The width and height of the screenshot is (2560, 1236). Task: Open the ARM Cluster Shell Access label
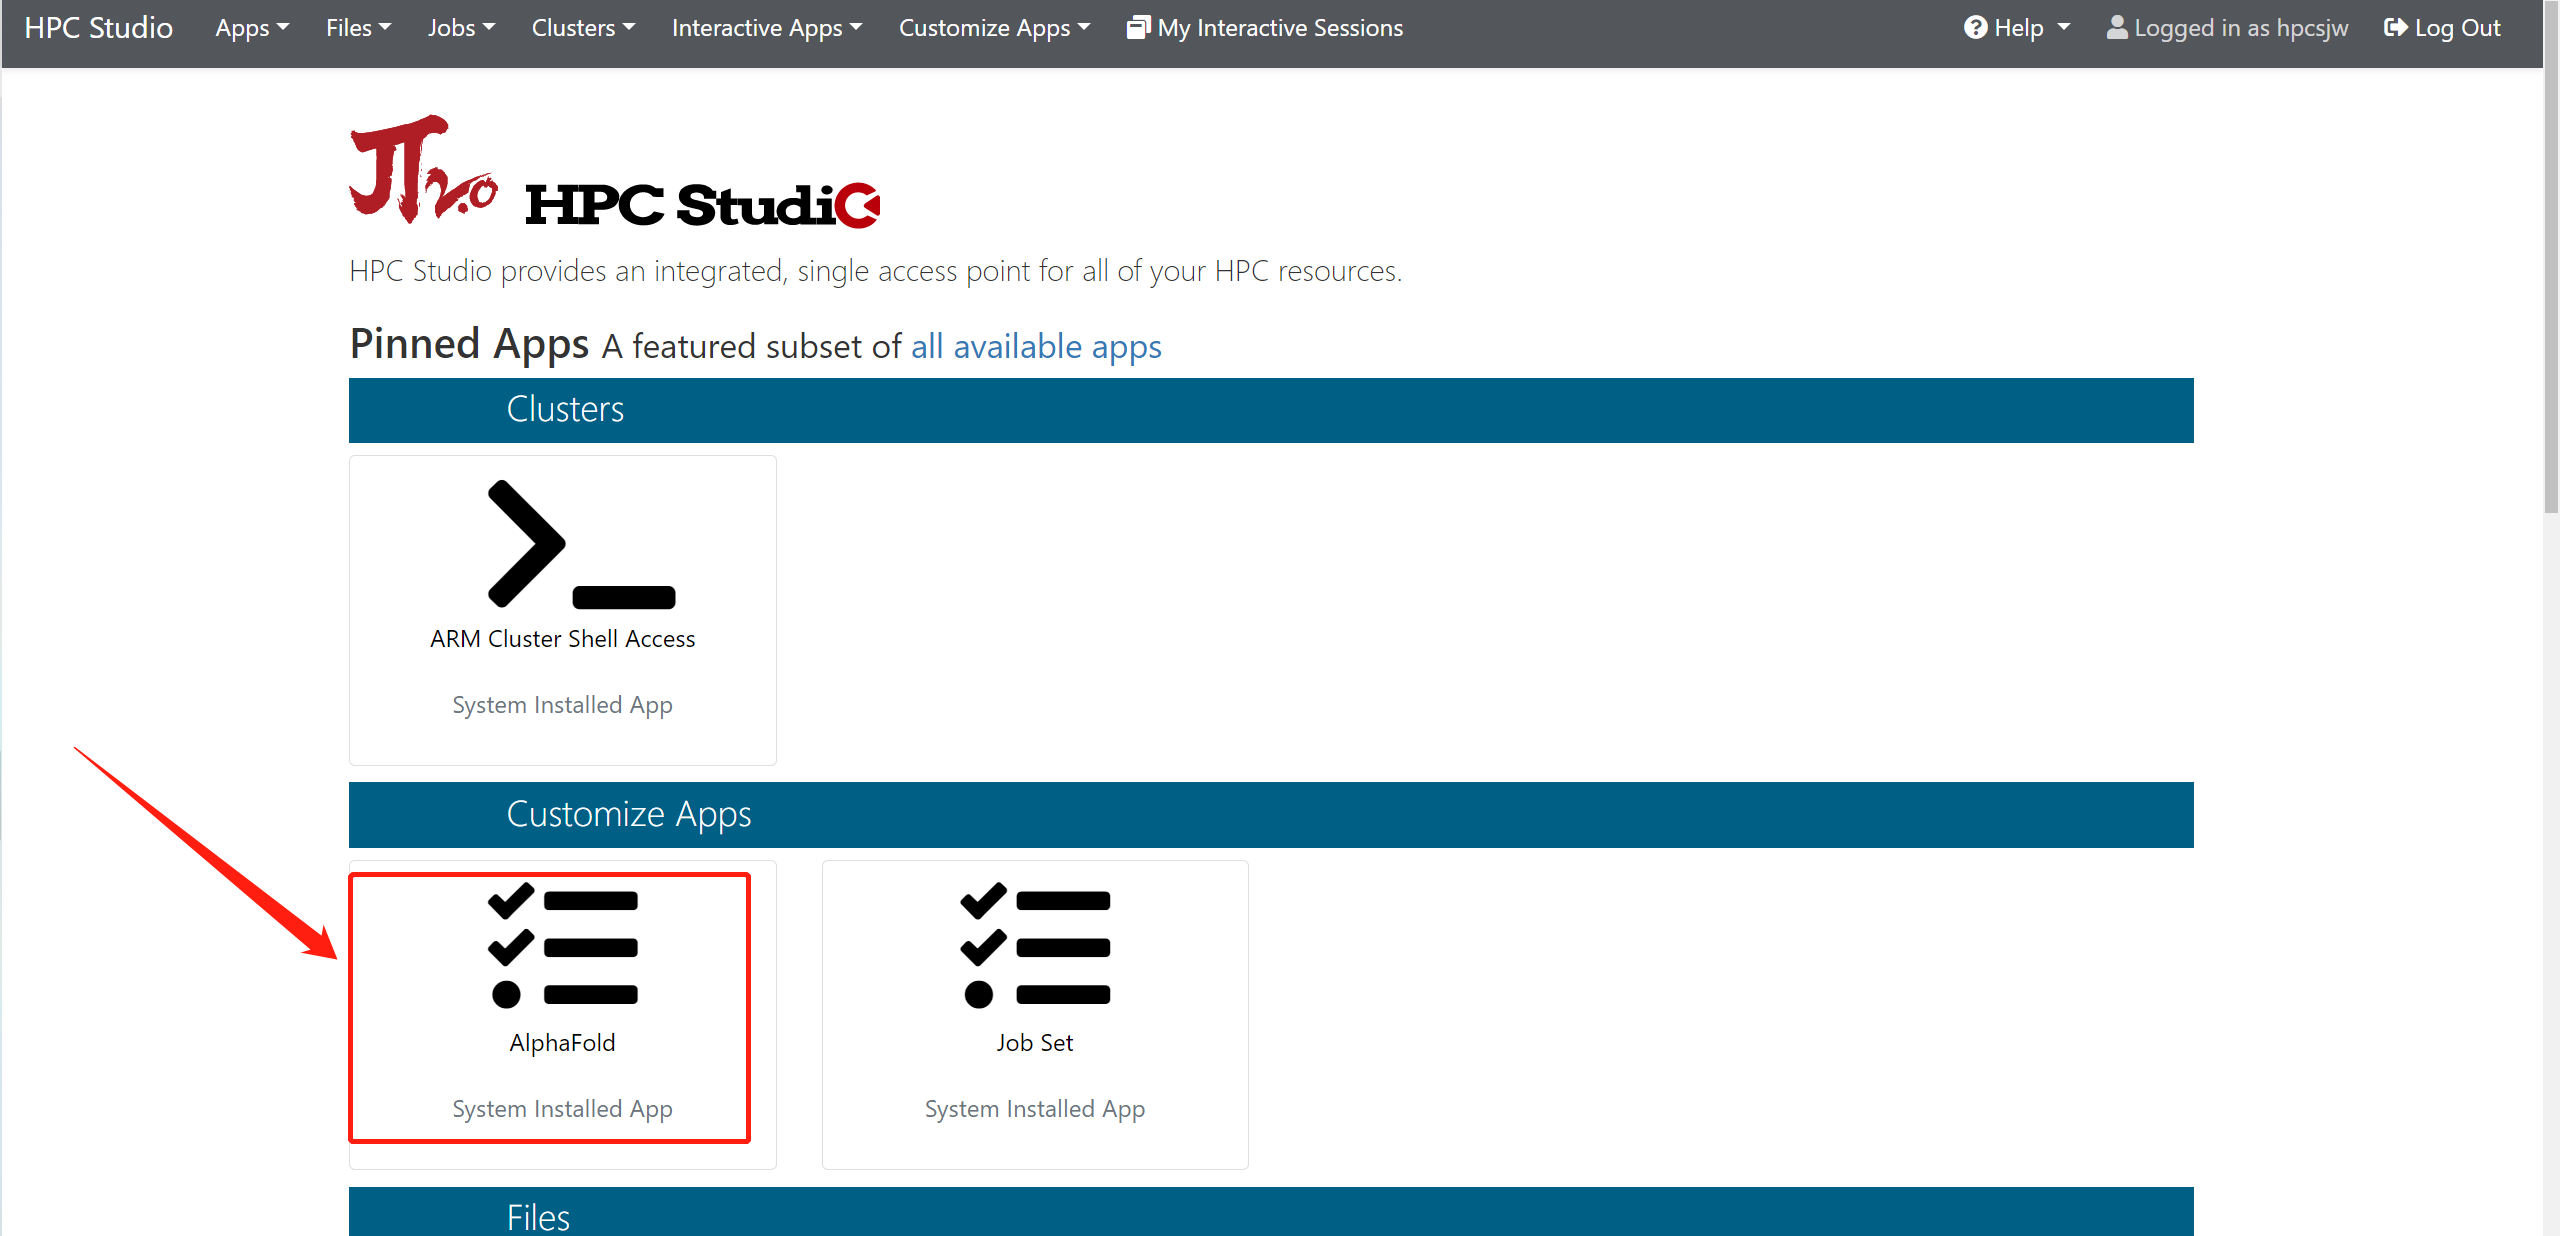click(562, 639)
